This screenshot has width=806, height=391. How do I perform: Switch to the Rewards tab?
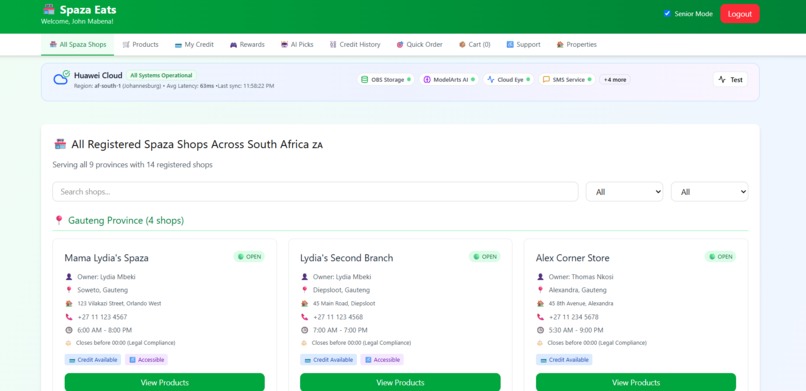[x=247, y=45]
